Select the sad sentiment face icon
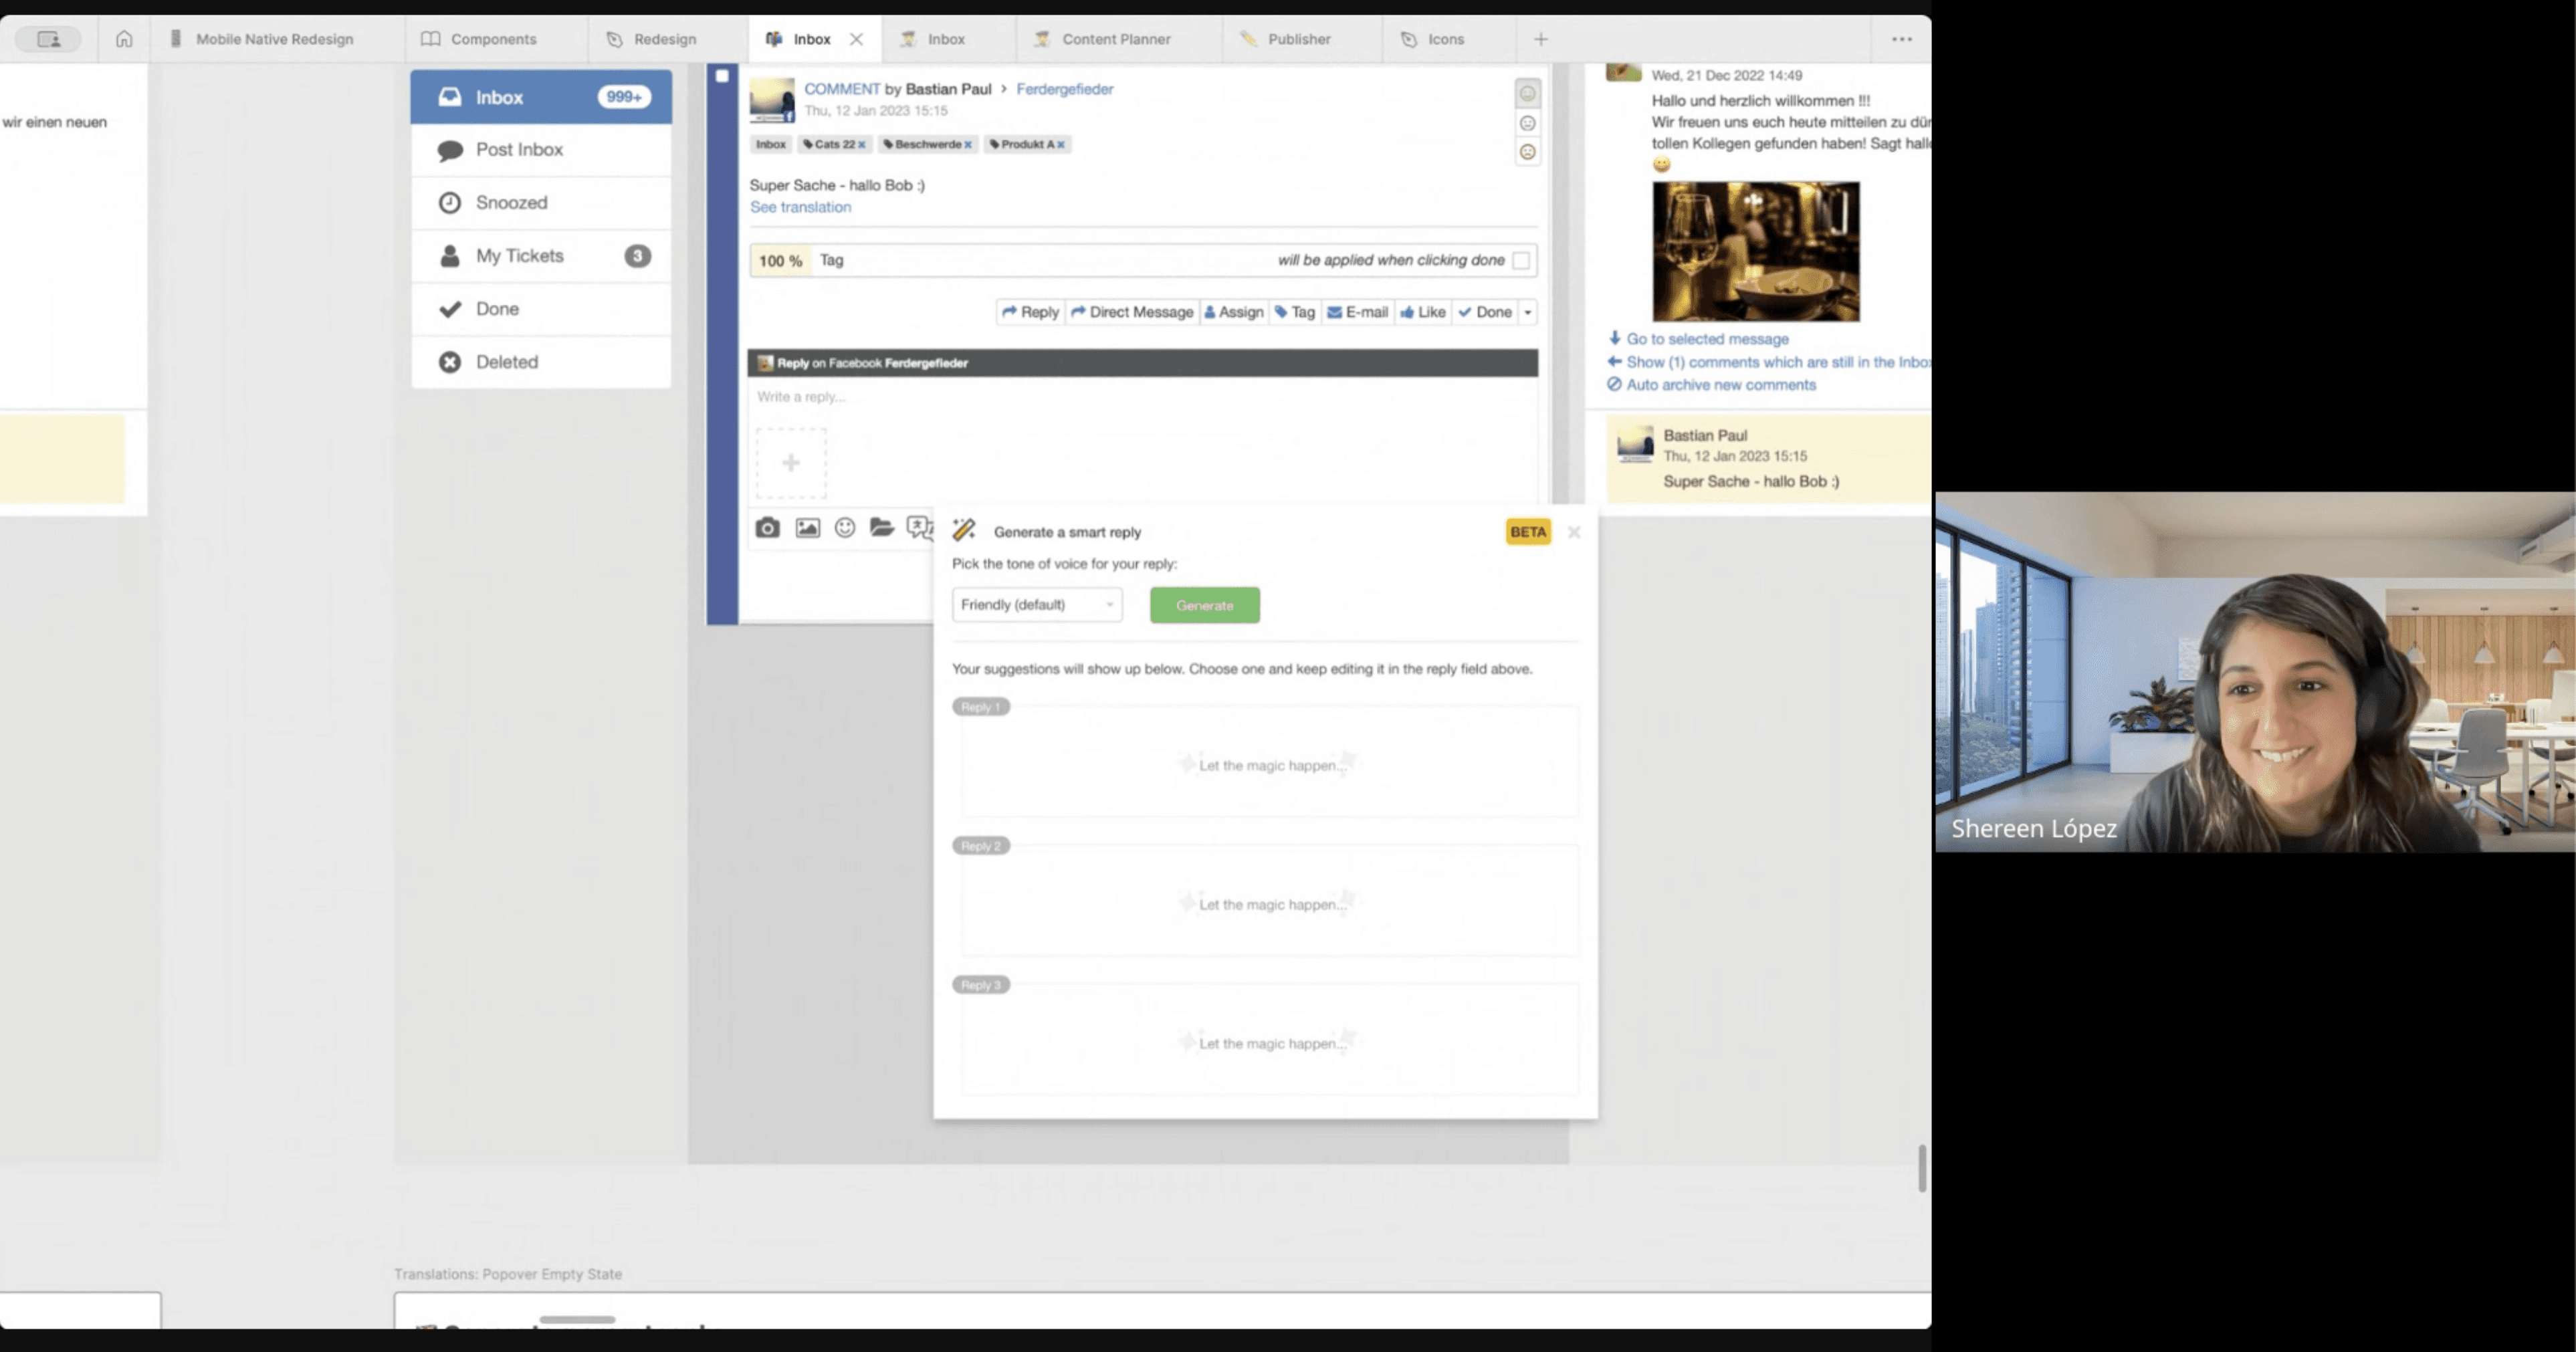Image resolution: width=2576 pixels, height=1352 pixels. click(x=1527, y=152)
